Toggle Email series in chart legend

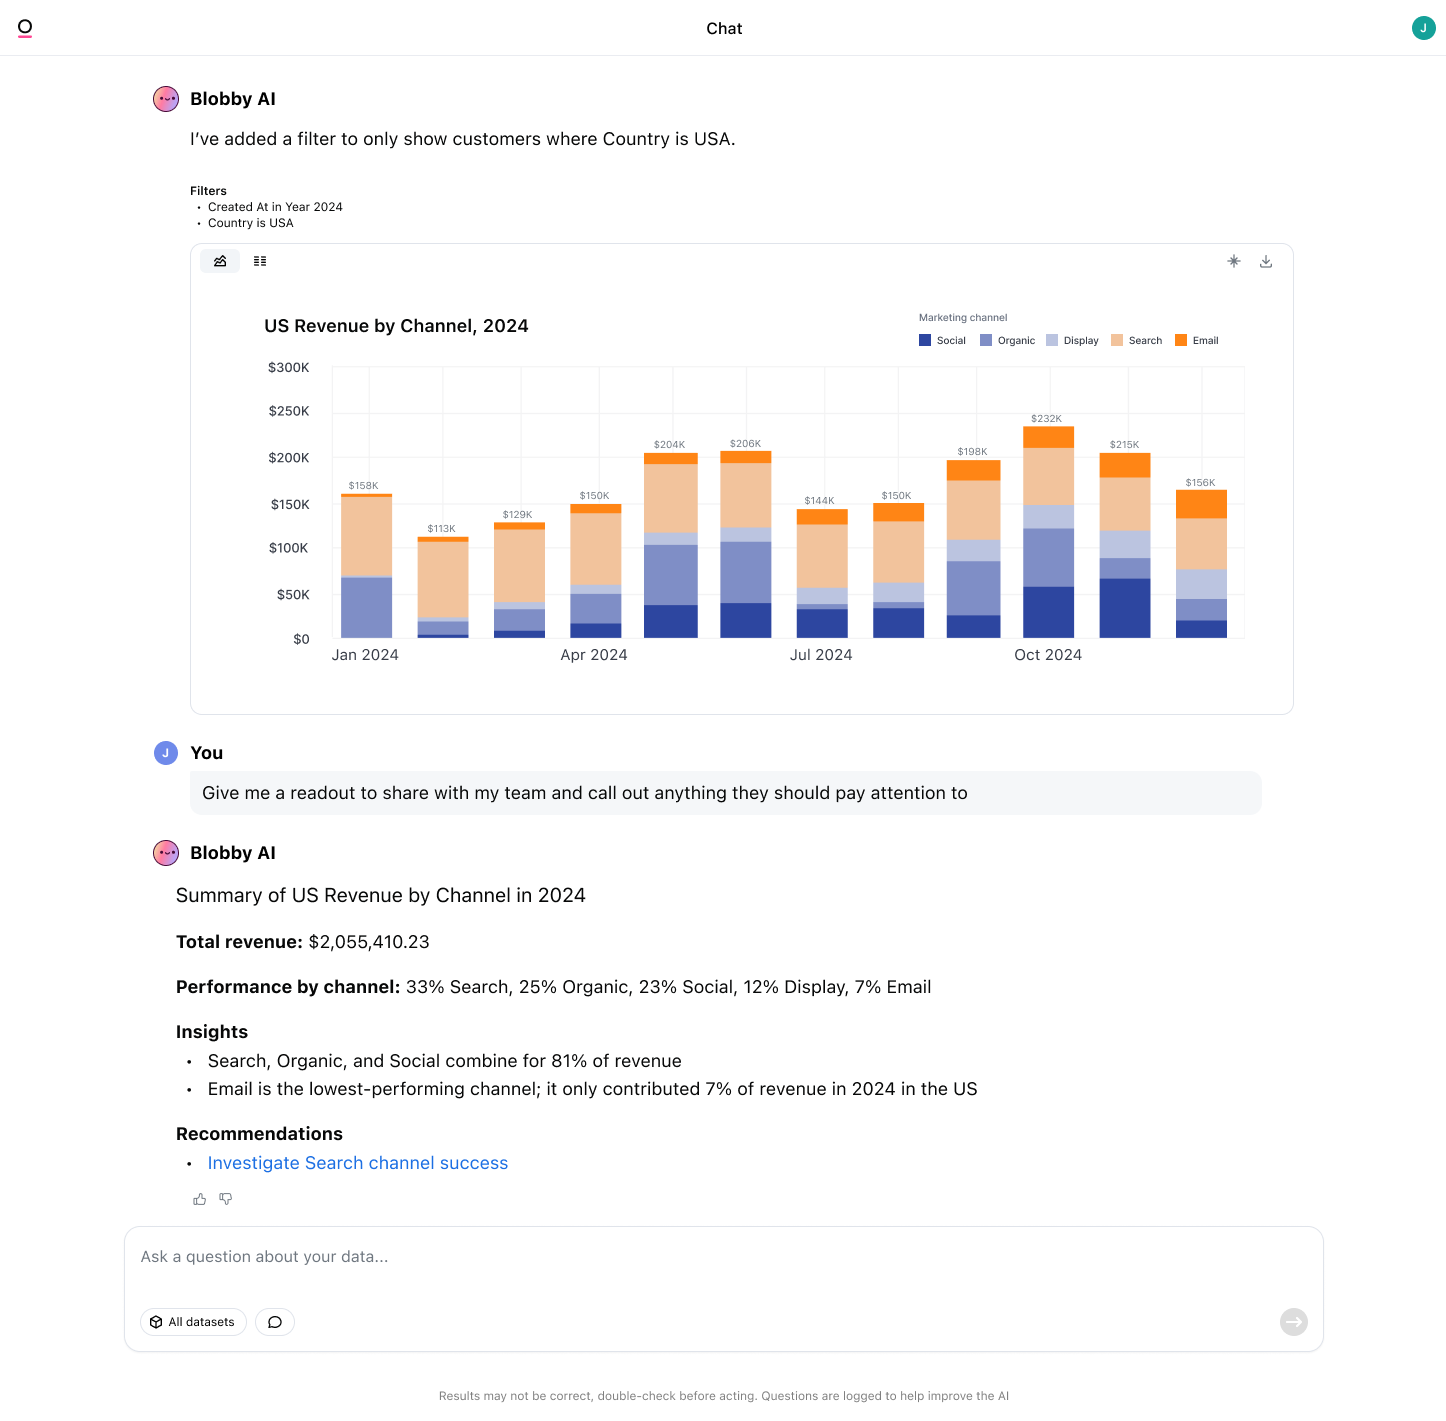[x=1196, y=341]
